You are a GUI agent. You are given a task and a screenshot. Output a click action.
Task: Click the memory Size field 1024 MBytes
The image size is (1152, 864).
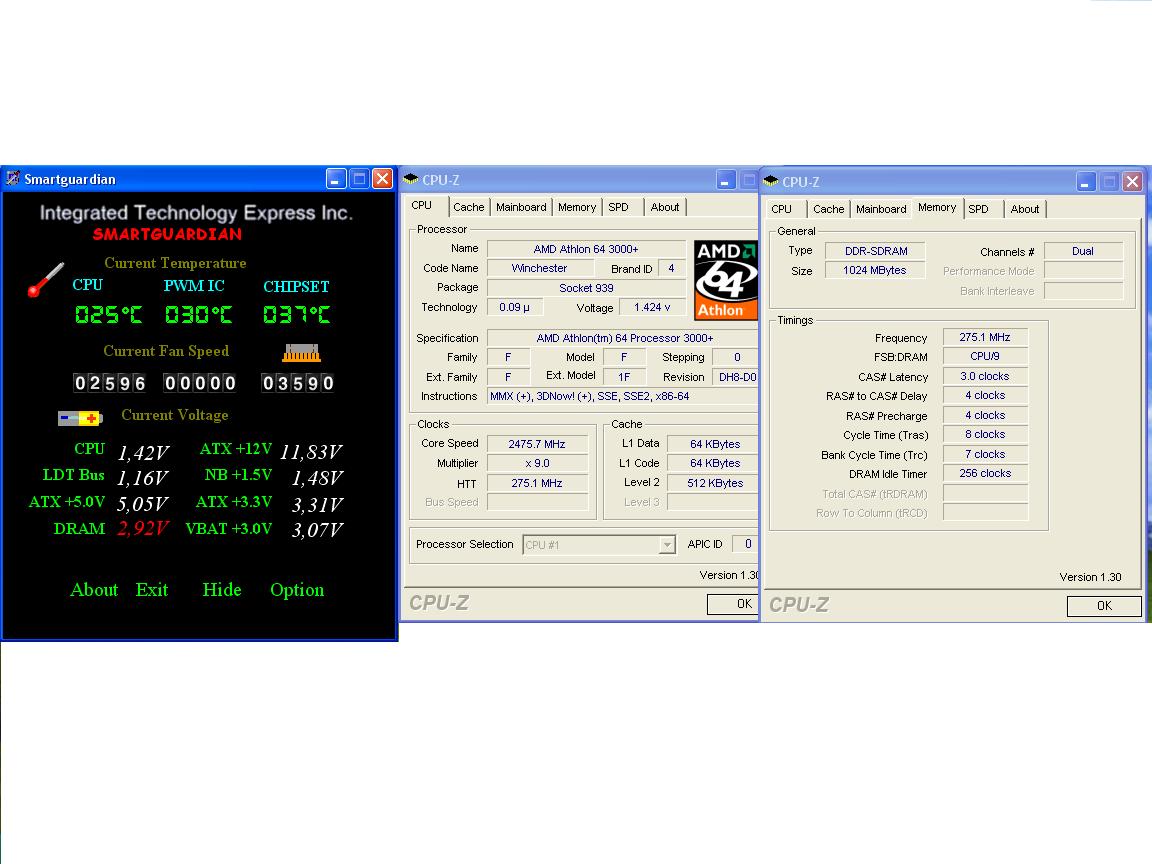[875, 270]
